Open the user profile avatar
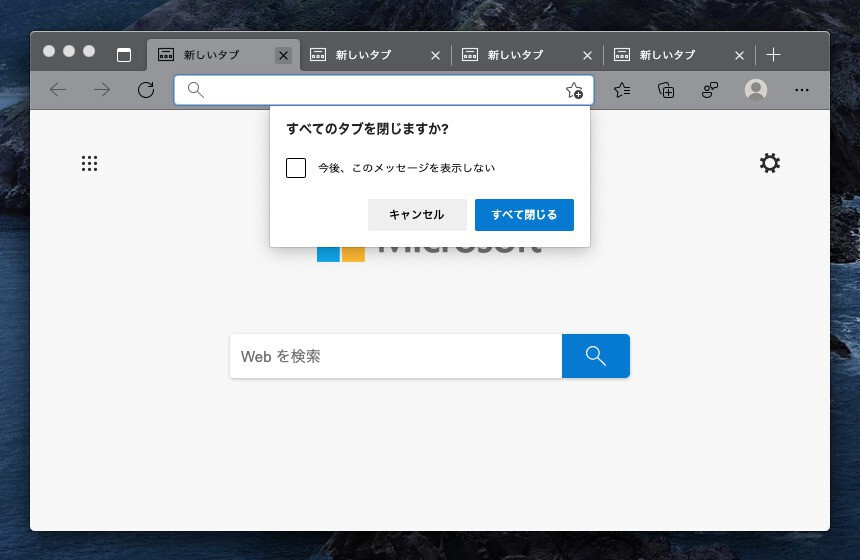The image size is (860, 560). [756, 90]
